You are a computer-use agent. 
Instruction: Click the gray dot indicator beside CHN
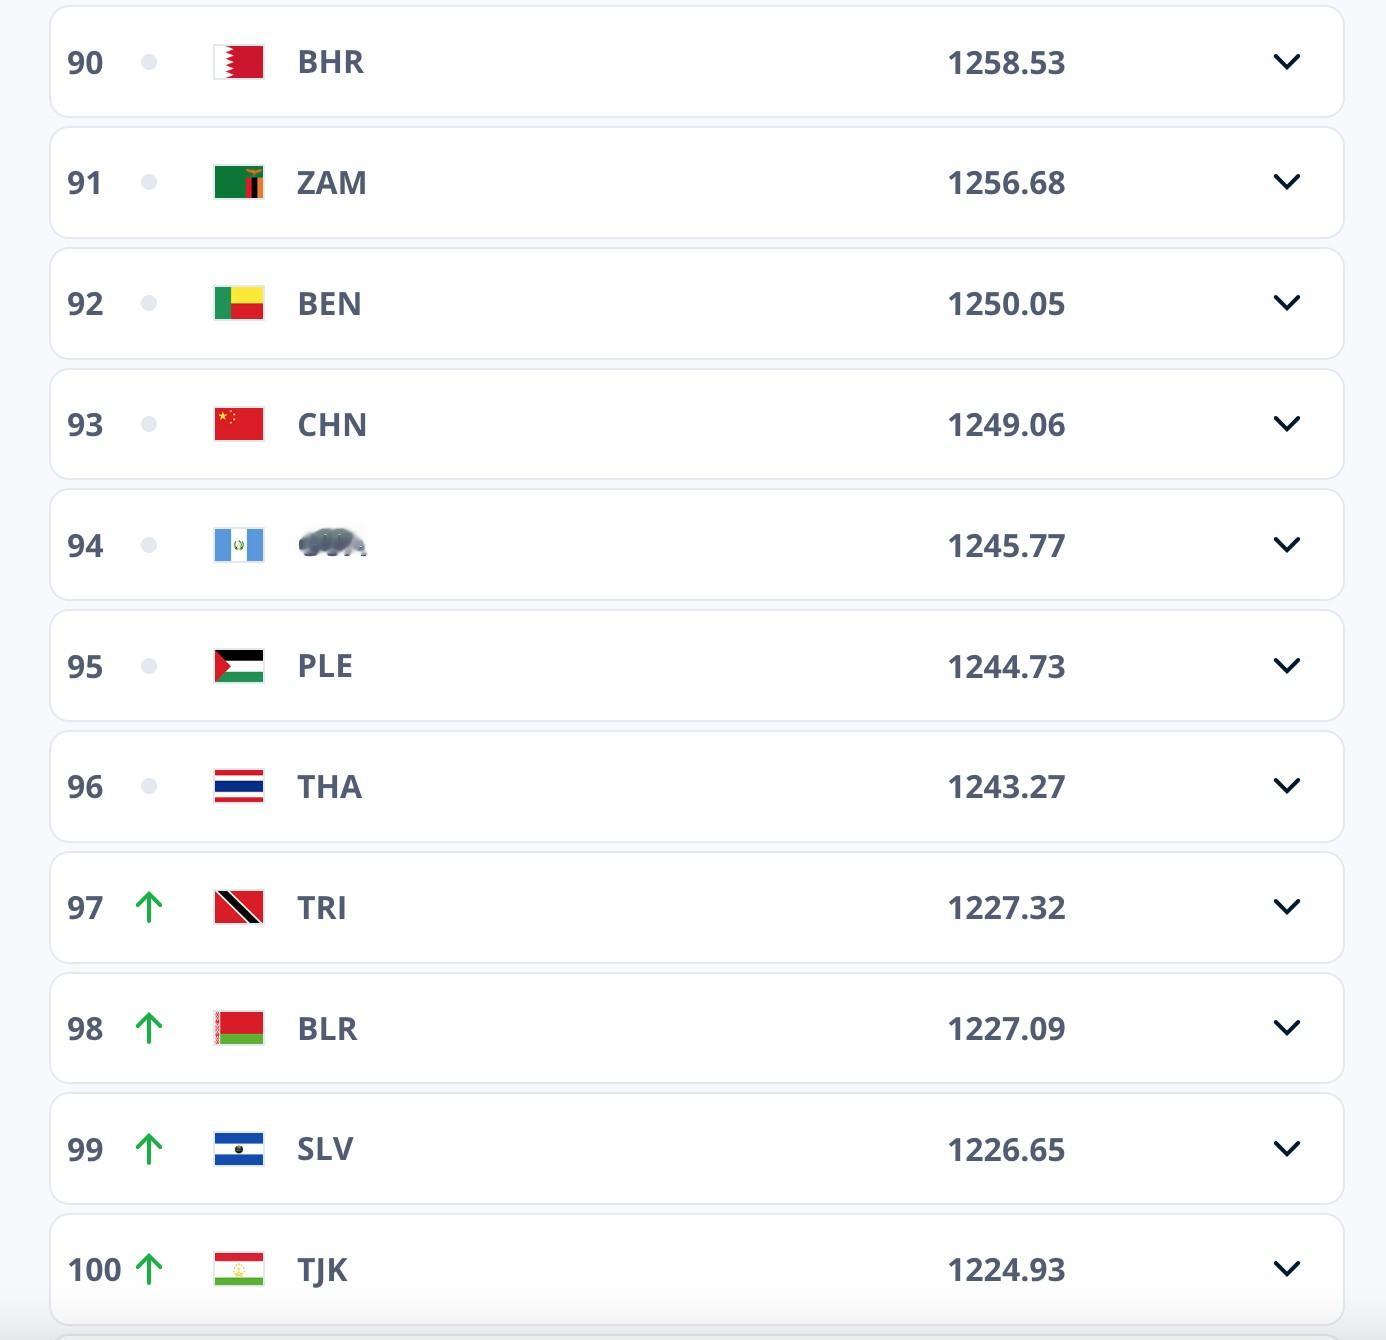point(150,424)
